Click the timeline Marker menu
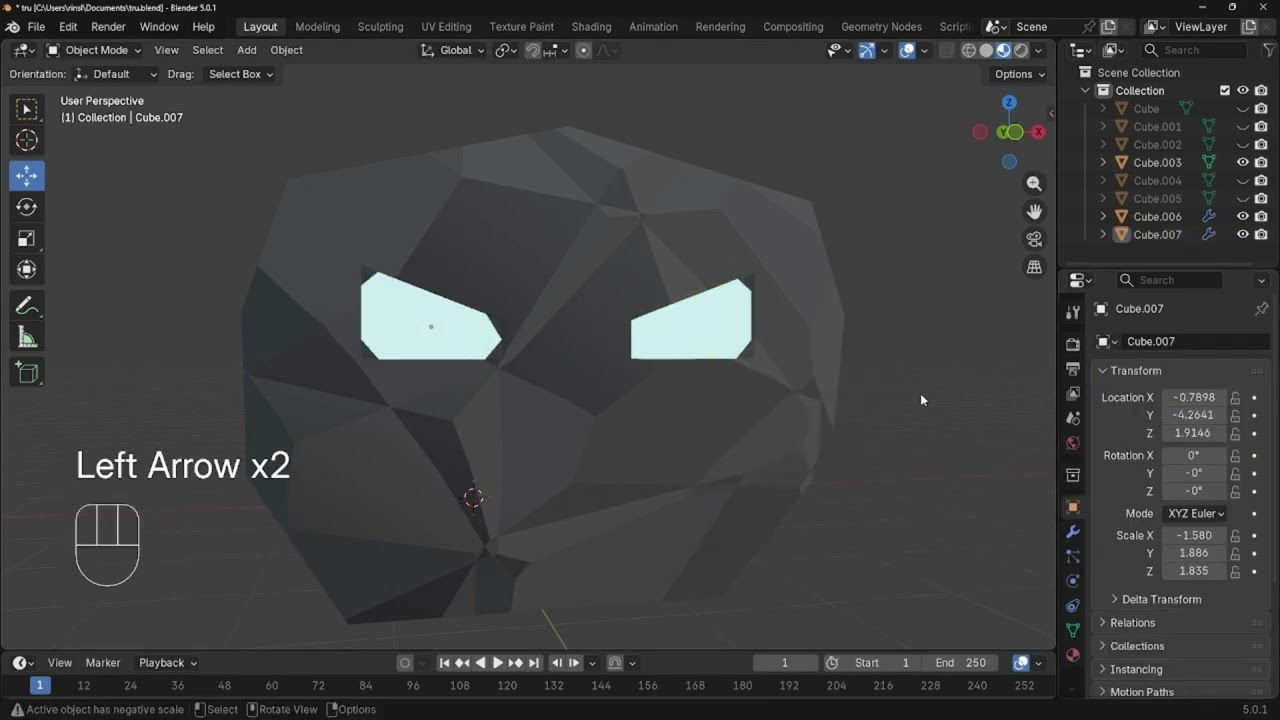 point(103,662)
